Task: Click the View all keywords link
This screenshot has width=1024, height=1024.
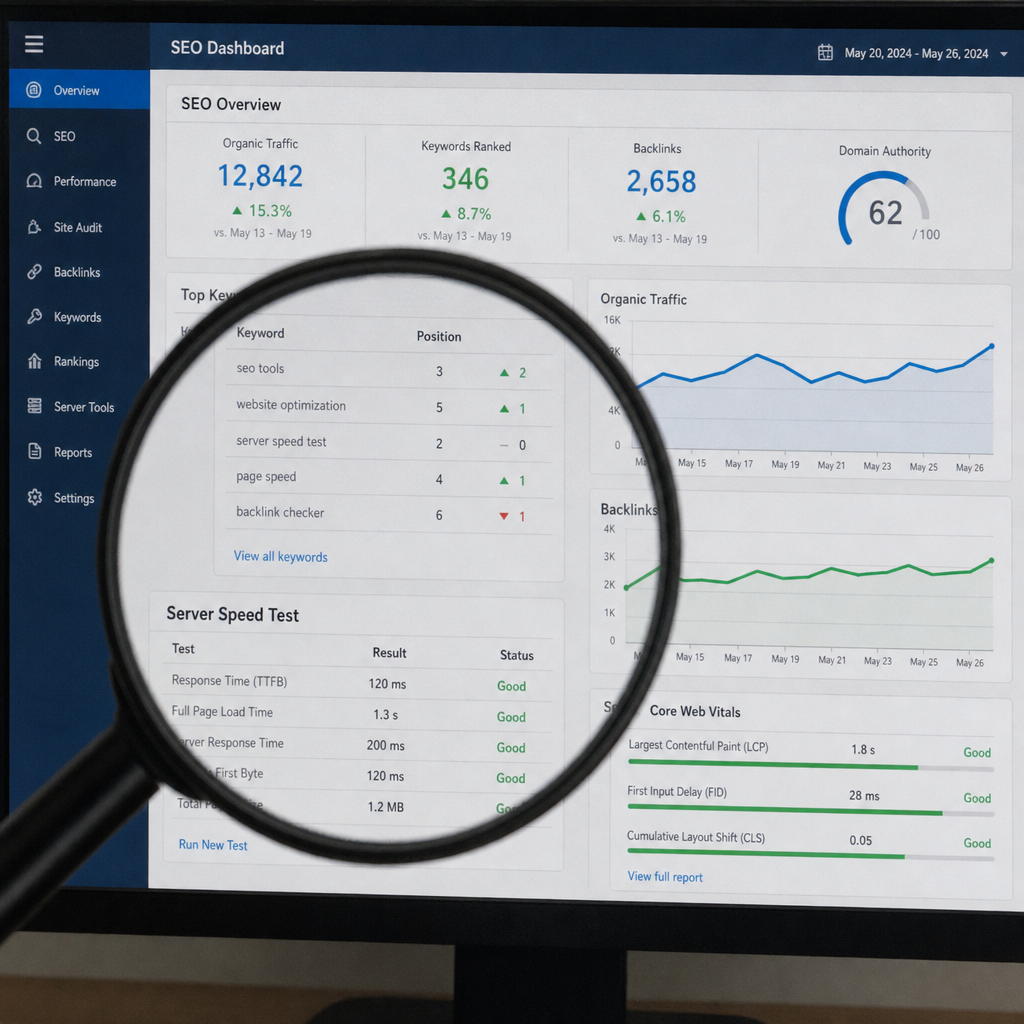Action: click(x=281, y=556)
